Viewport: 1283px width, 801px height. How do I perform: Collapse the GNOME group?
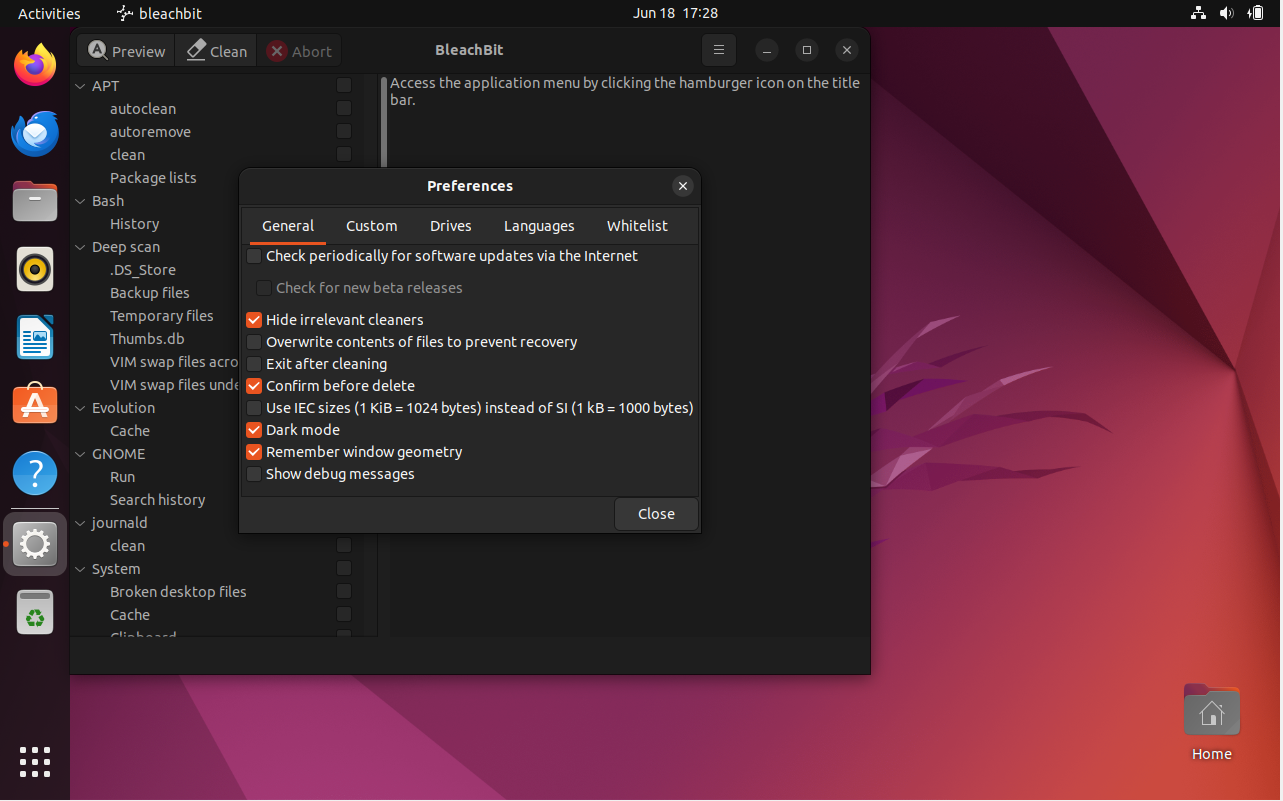coord(81,454)
